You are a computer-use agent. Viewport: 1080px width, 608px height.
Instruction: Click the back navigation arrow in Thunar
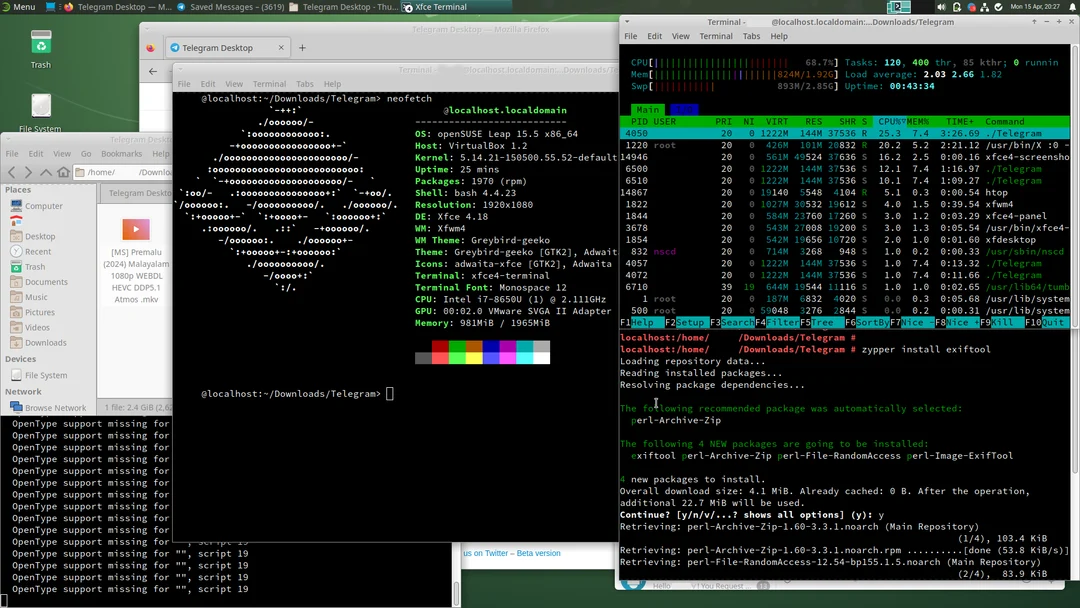pyautogui.click(x=12, y=173)
